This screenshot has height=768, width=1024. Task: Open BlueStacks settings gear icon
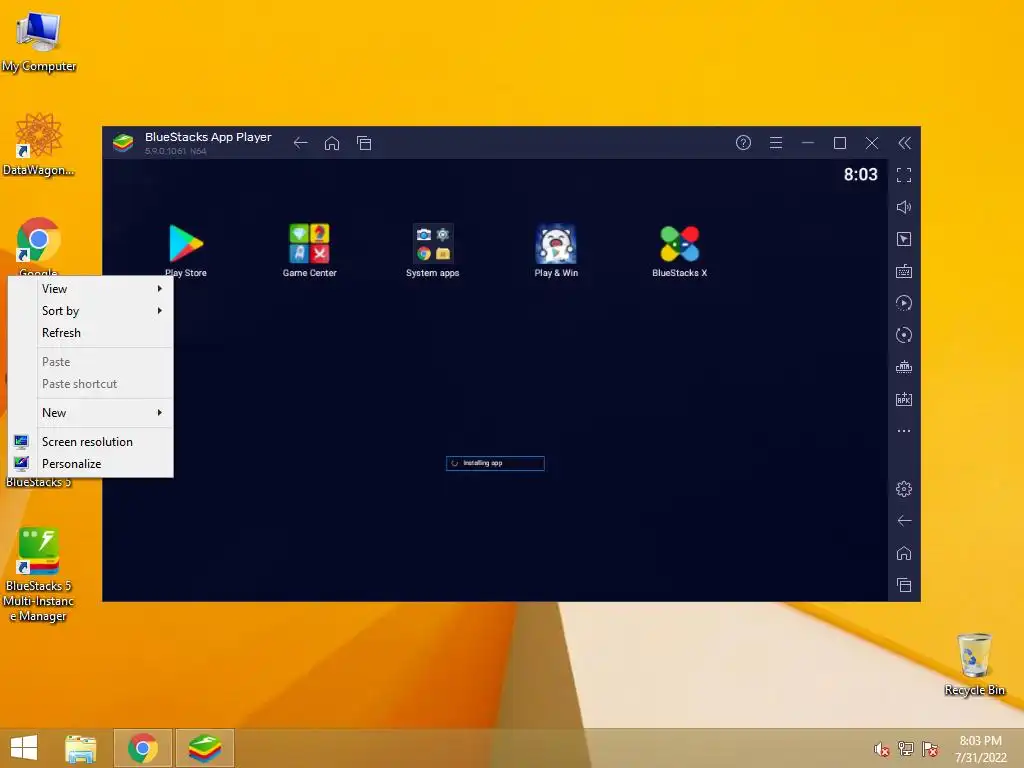[x=904, y=488]
